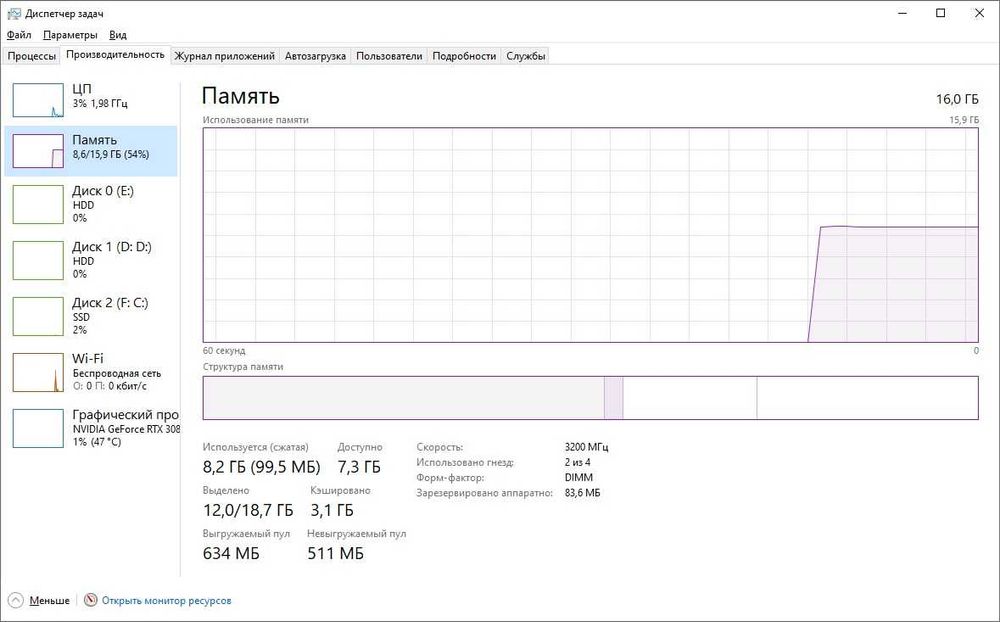1000x622 pixels.
Task: Open the Параметры menu
Action: (70, 34)
